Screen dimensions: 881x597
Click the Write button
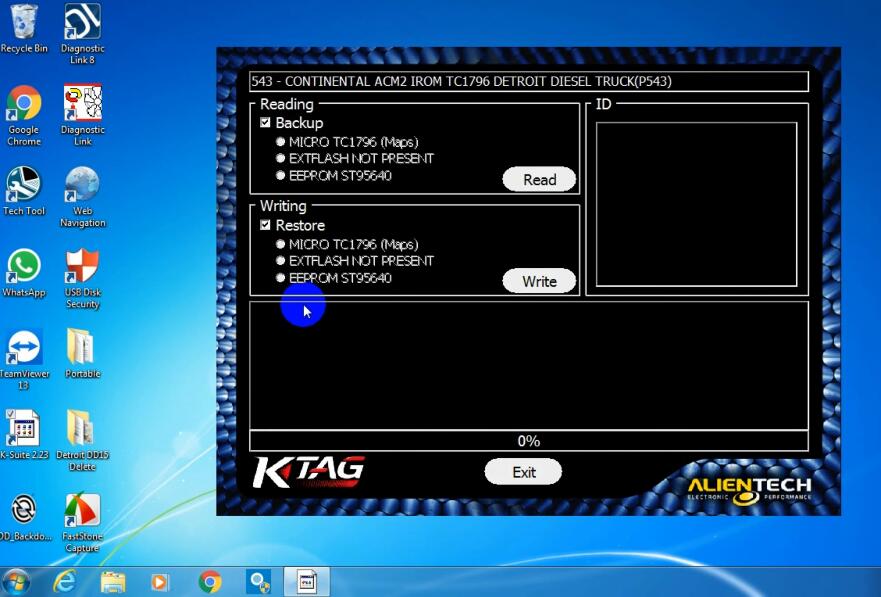point(539,281)
